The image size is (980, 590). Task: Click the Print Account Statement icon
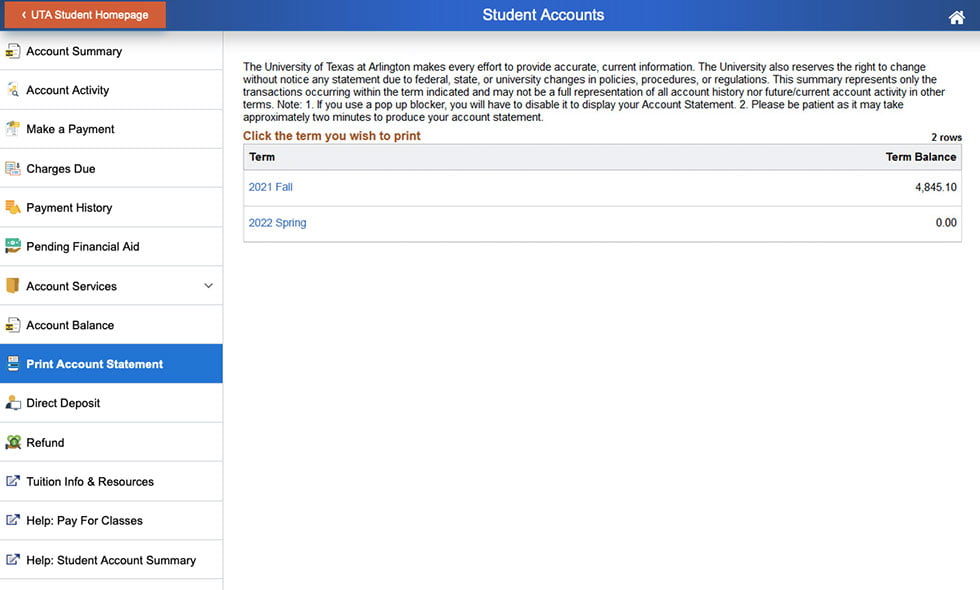pos(13,363)
